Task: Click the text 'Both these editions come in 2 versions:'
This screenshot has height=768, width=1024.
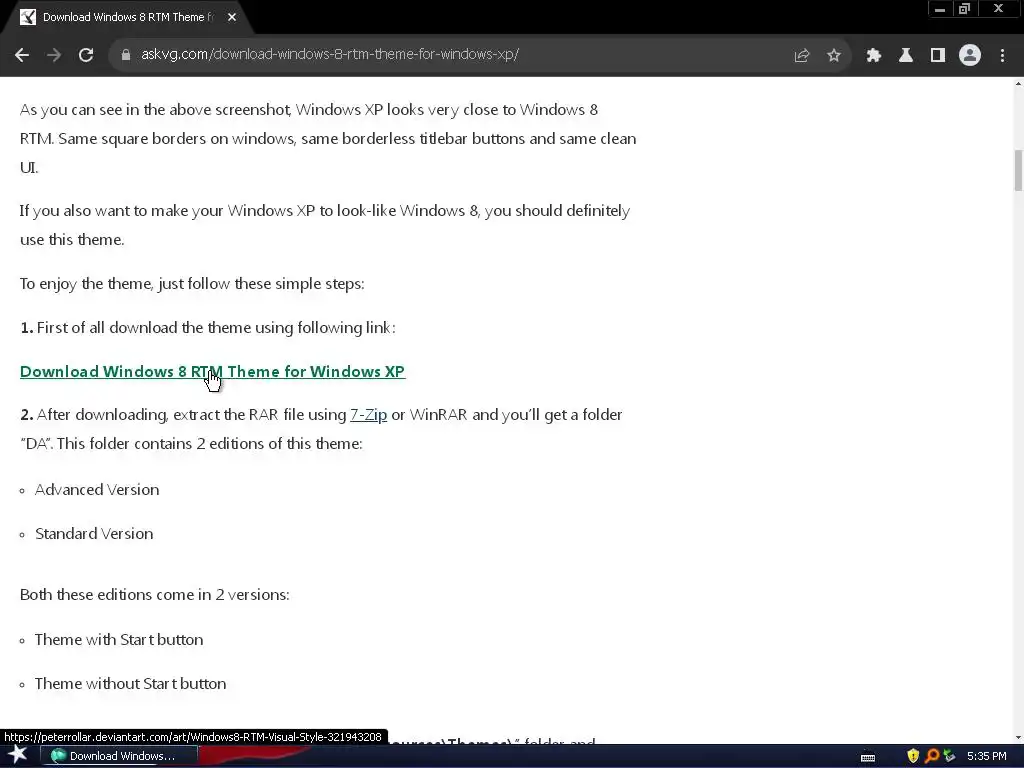Action: [x=155, y=595]
